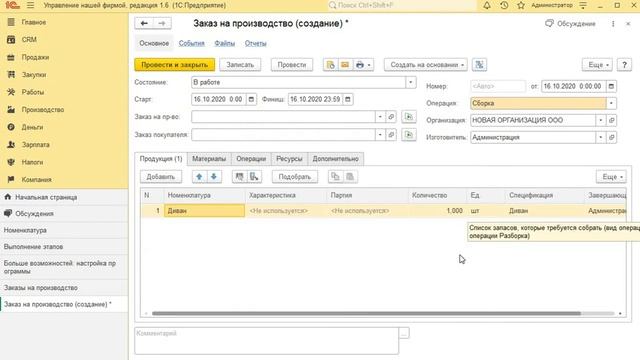Expand the Заказ покупателя dropdown
The image size is (640, 360).
[x=380, y=134]
